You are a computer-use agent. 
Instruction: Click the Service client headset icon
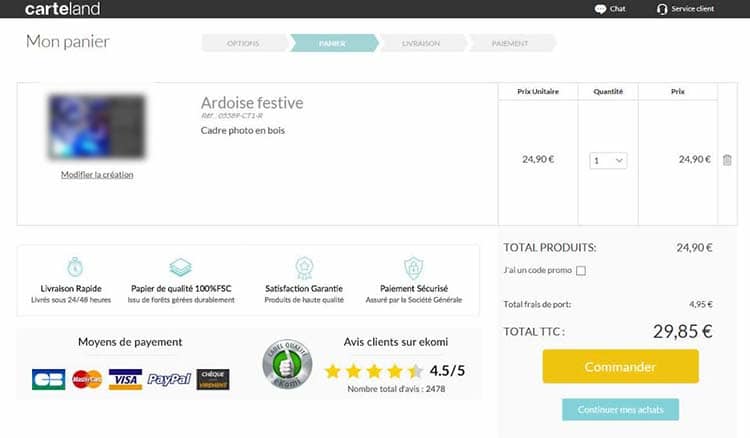[661, 9]
